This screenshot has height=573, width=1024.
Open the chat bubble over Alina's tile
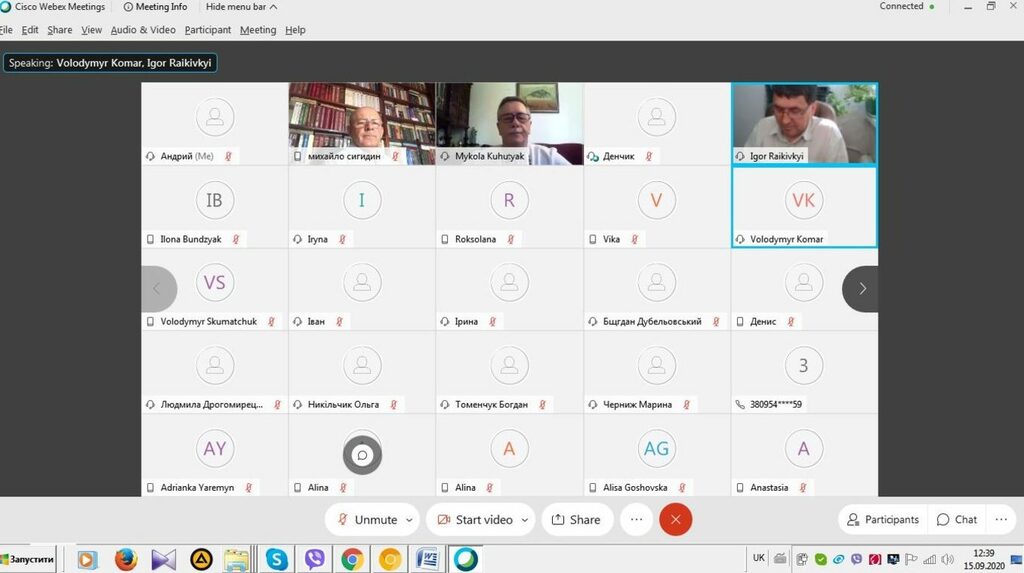click(362, 454)
